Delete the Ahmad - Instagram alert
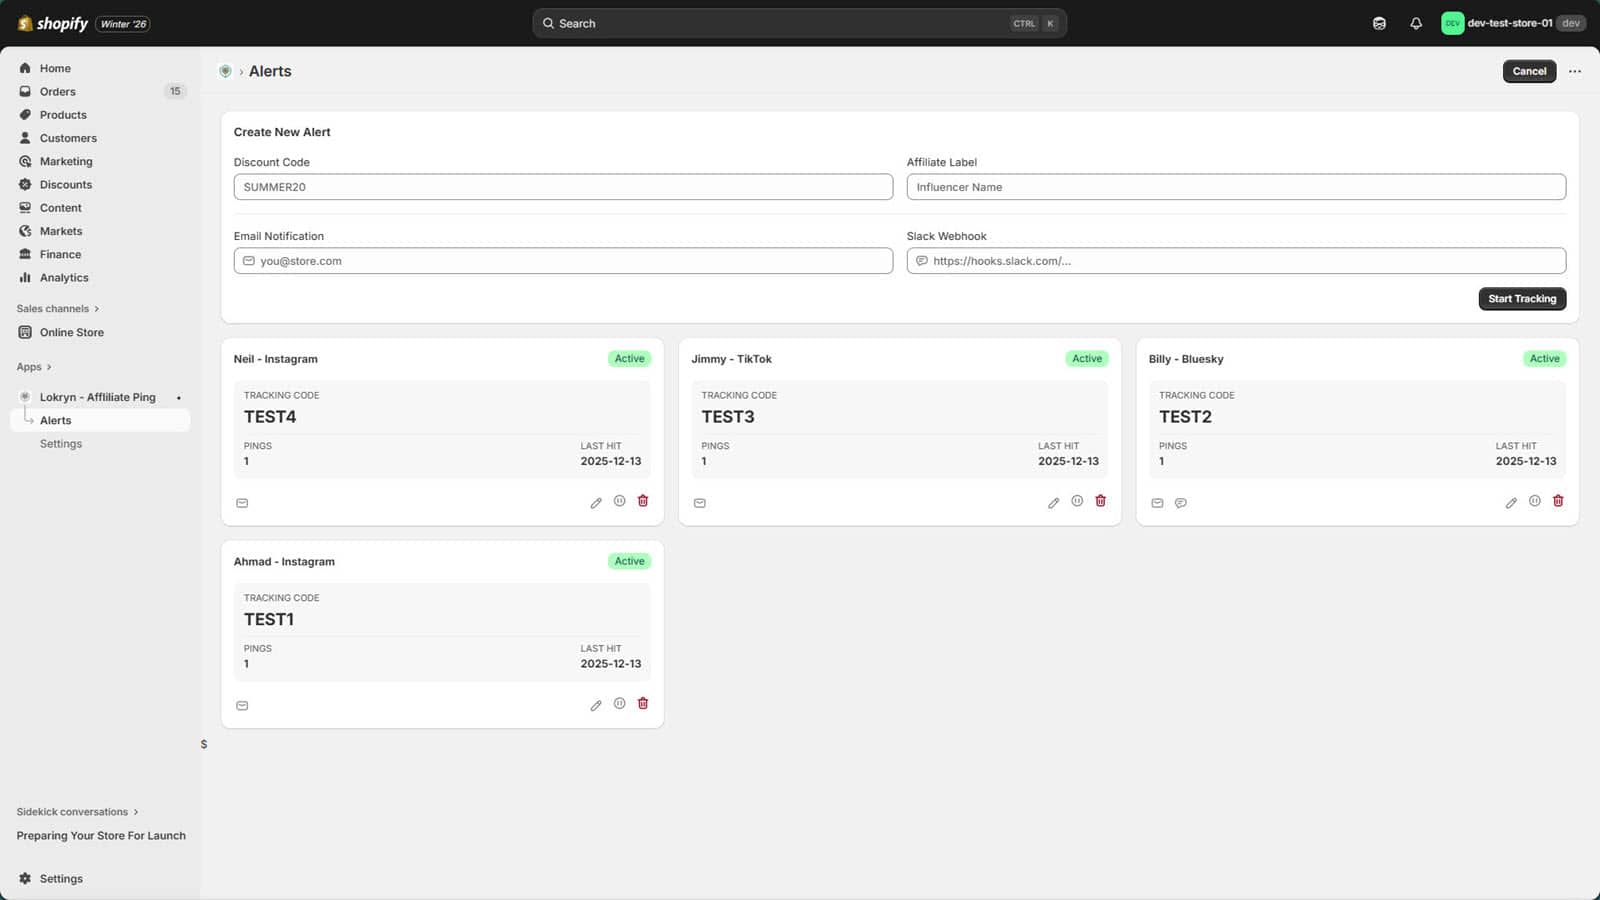This screenshot has height=900, width=1600. 643,703
